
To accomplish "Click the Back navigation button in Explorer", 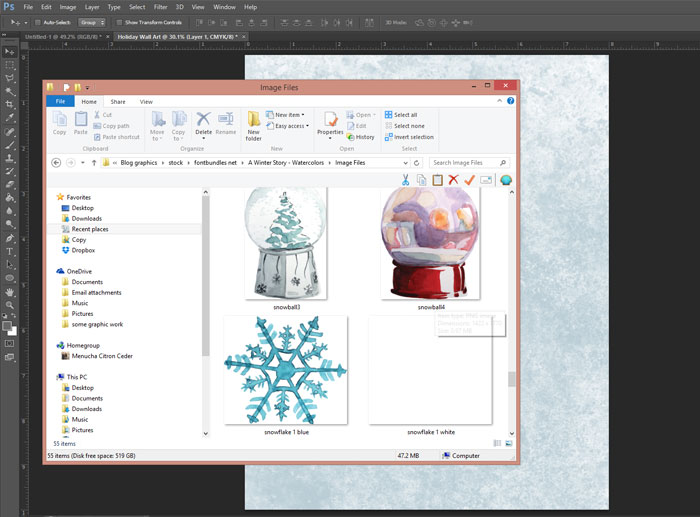I will pos(56,163).
